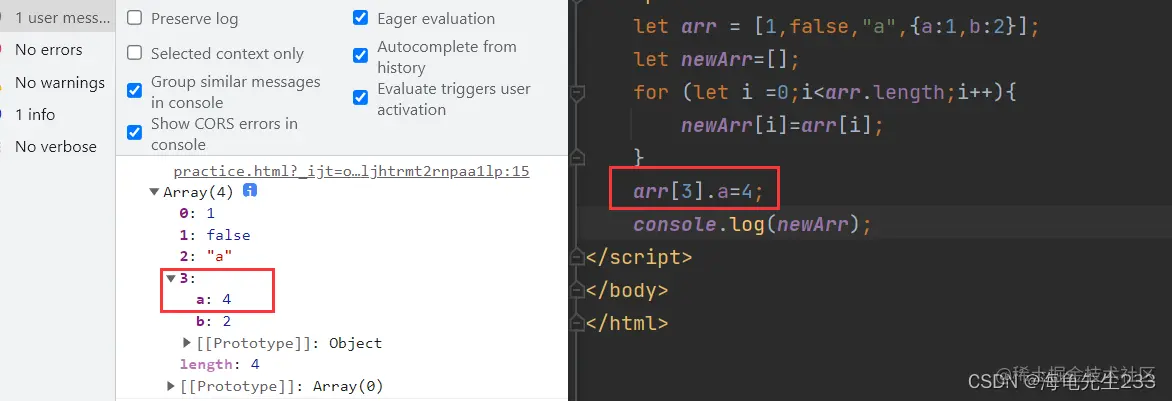This screenshot has height=401, width=1172.
Task: Click the '1: false' array row
Action: pyautogui.click(x=215, y=235)
